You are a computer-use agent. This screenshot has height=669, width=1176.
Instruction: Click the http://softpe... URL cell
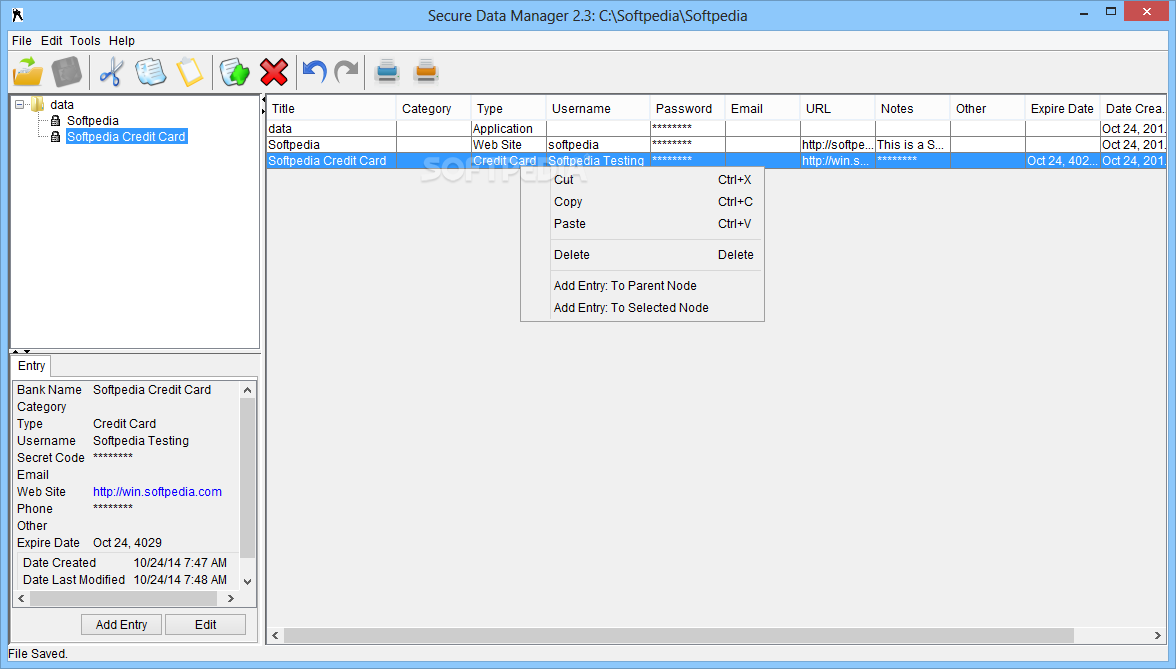point(838,145)
